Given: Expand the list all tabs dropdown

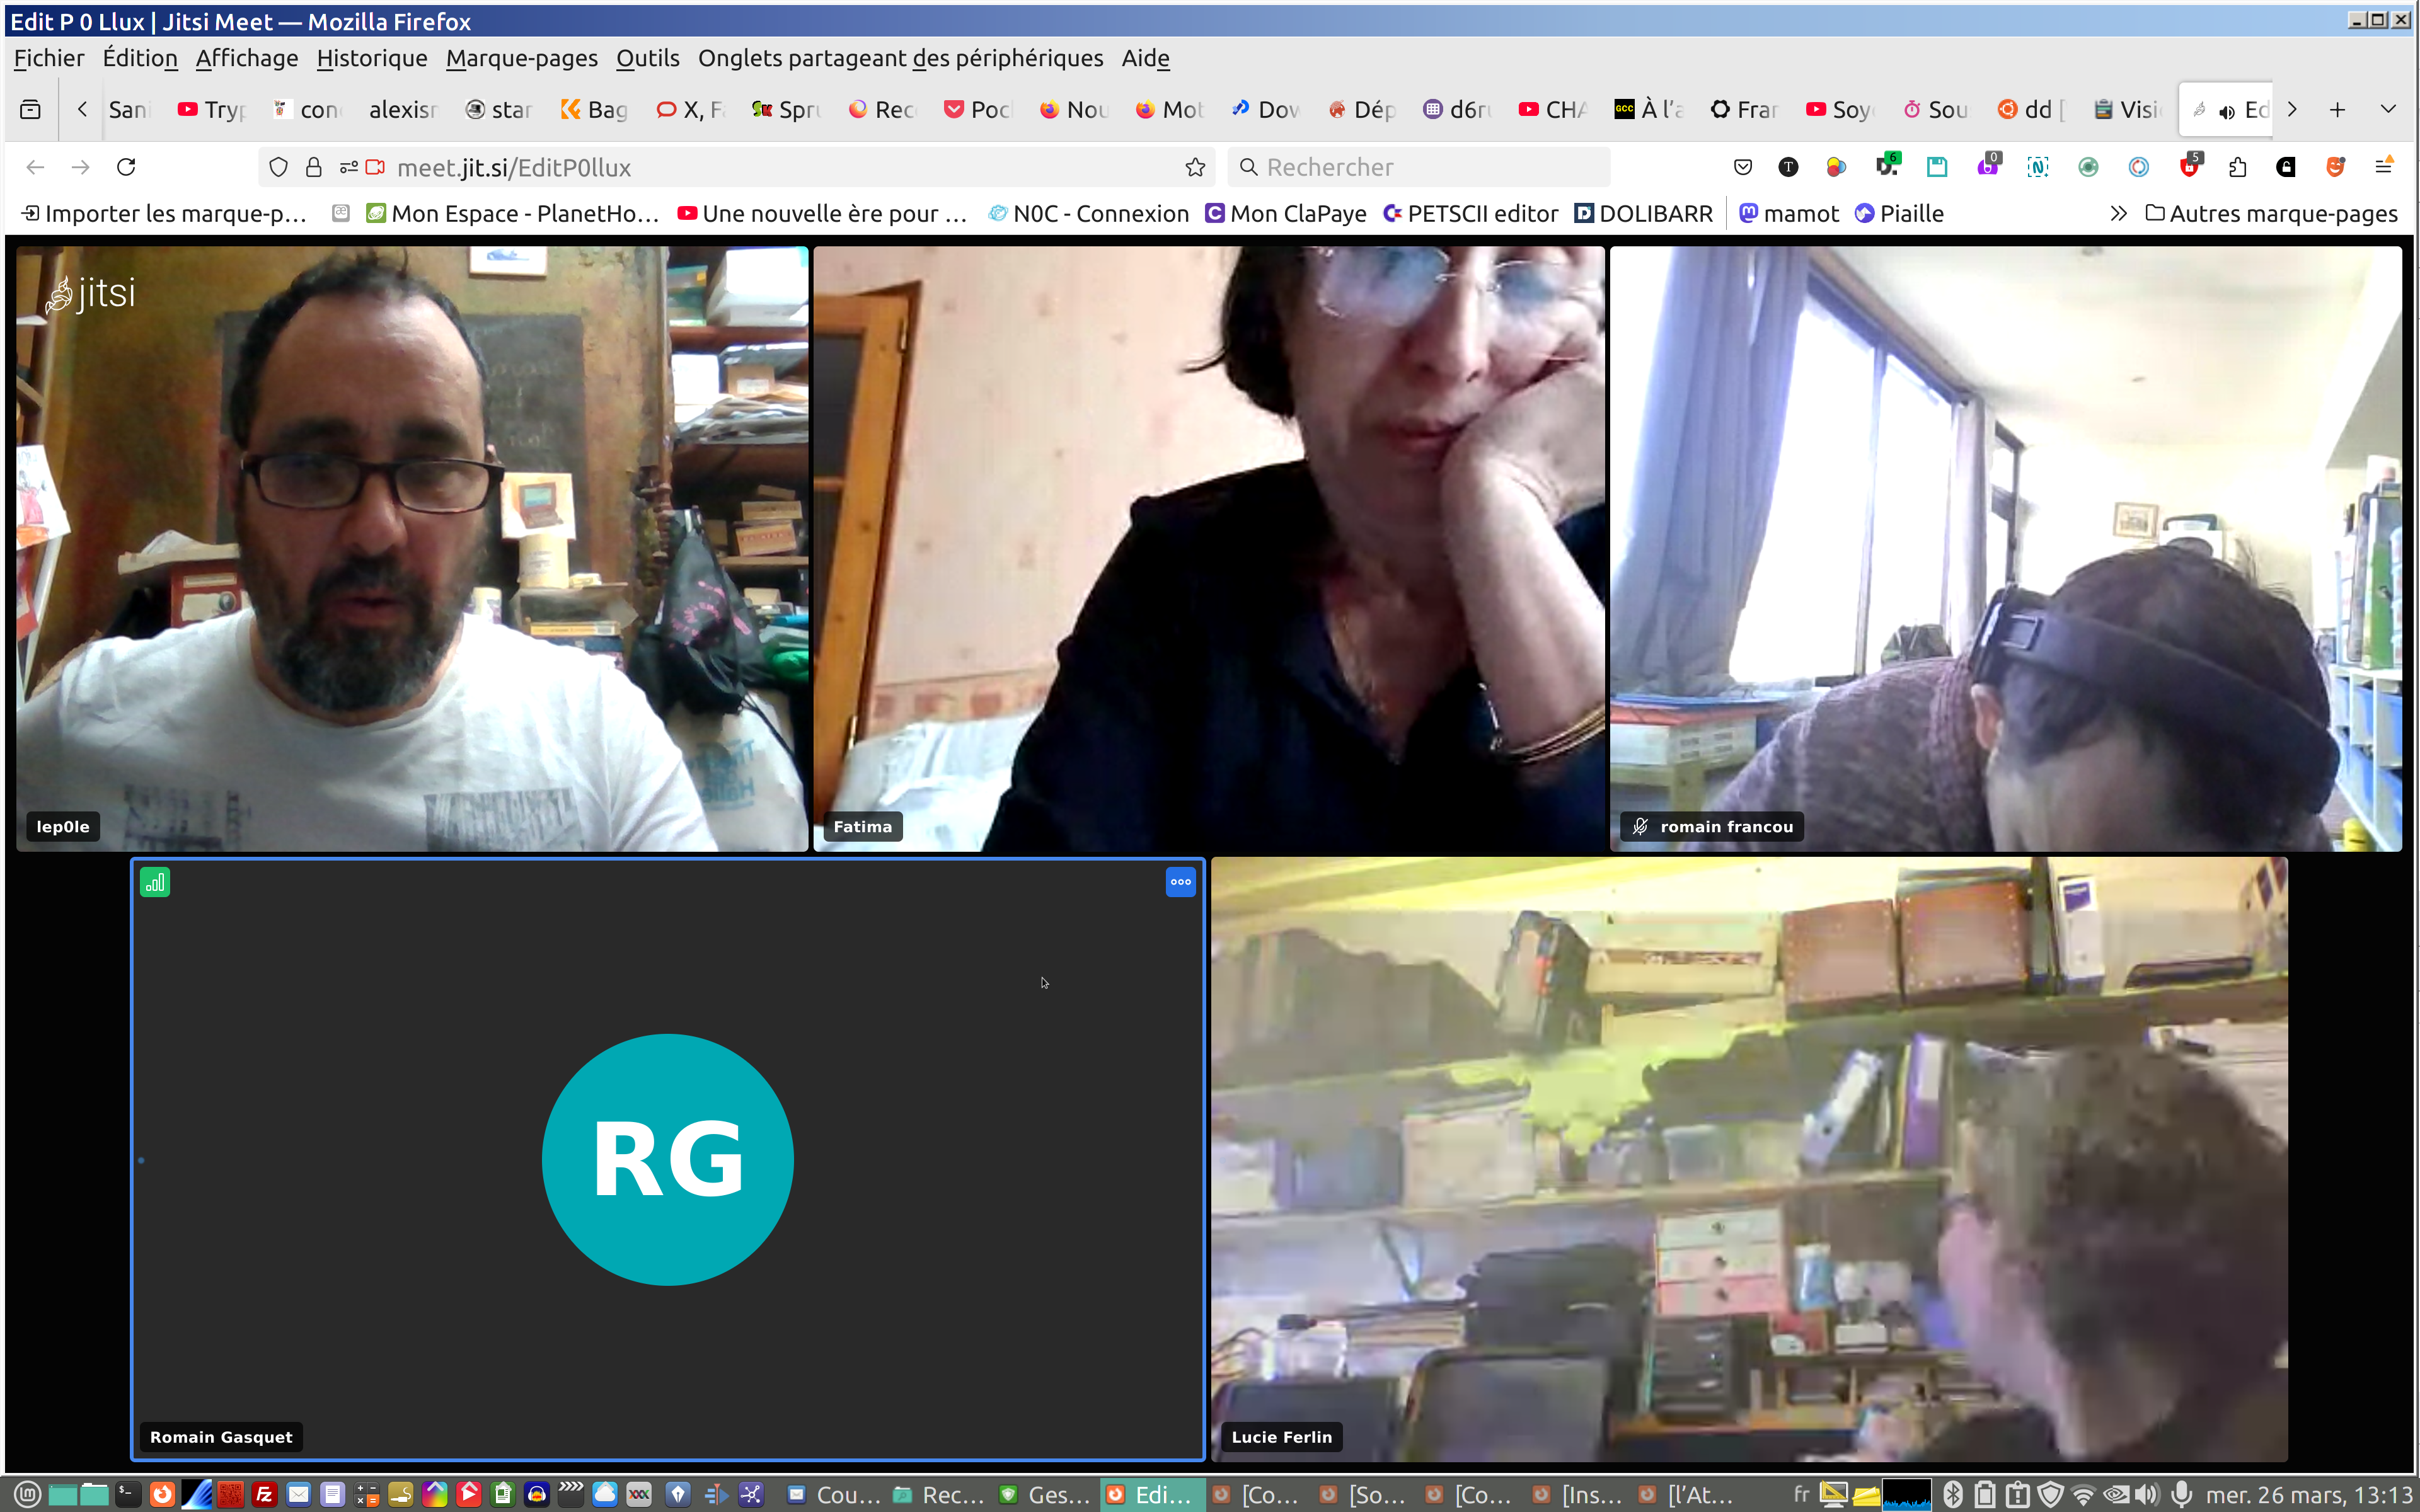Looking at the screenshot, I should 2388,109.
